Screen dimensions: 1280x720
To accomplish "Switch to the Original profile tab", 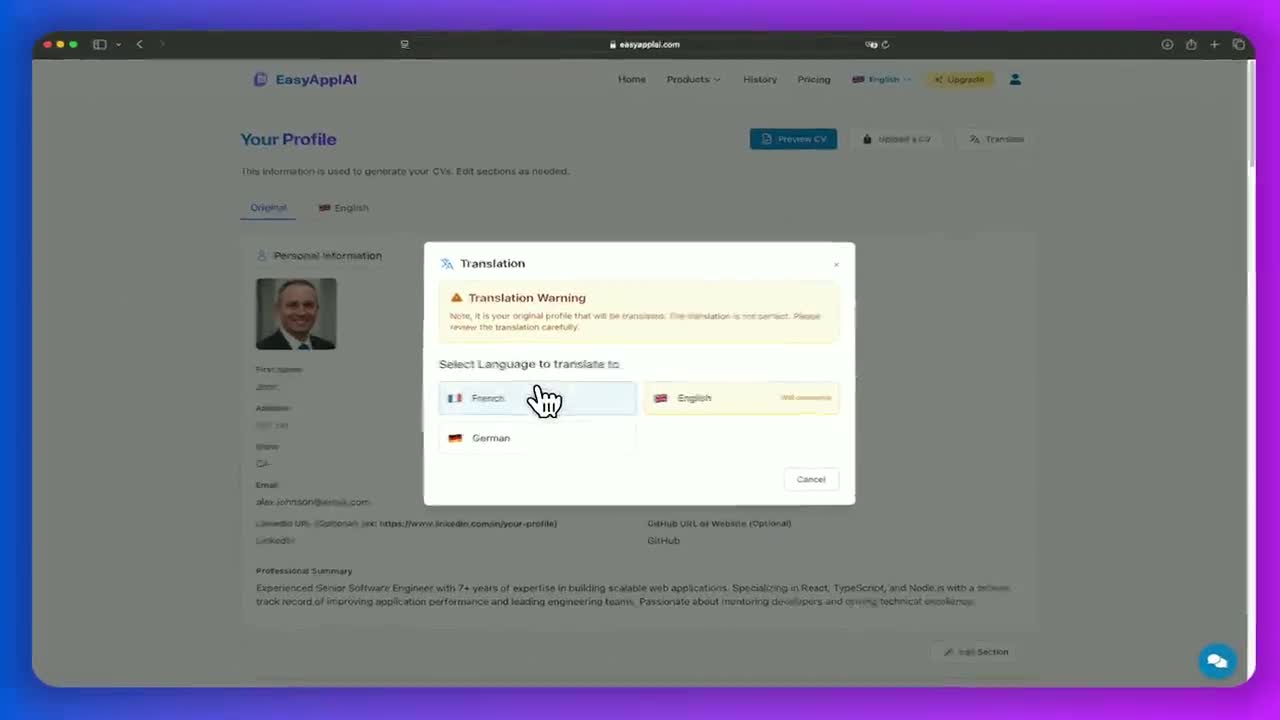I will point(268,208).
